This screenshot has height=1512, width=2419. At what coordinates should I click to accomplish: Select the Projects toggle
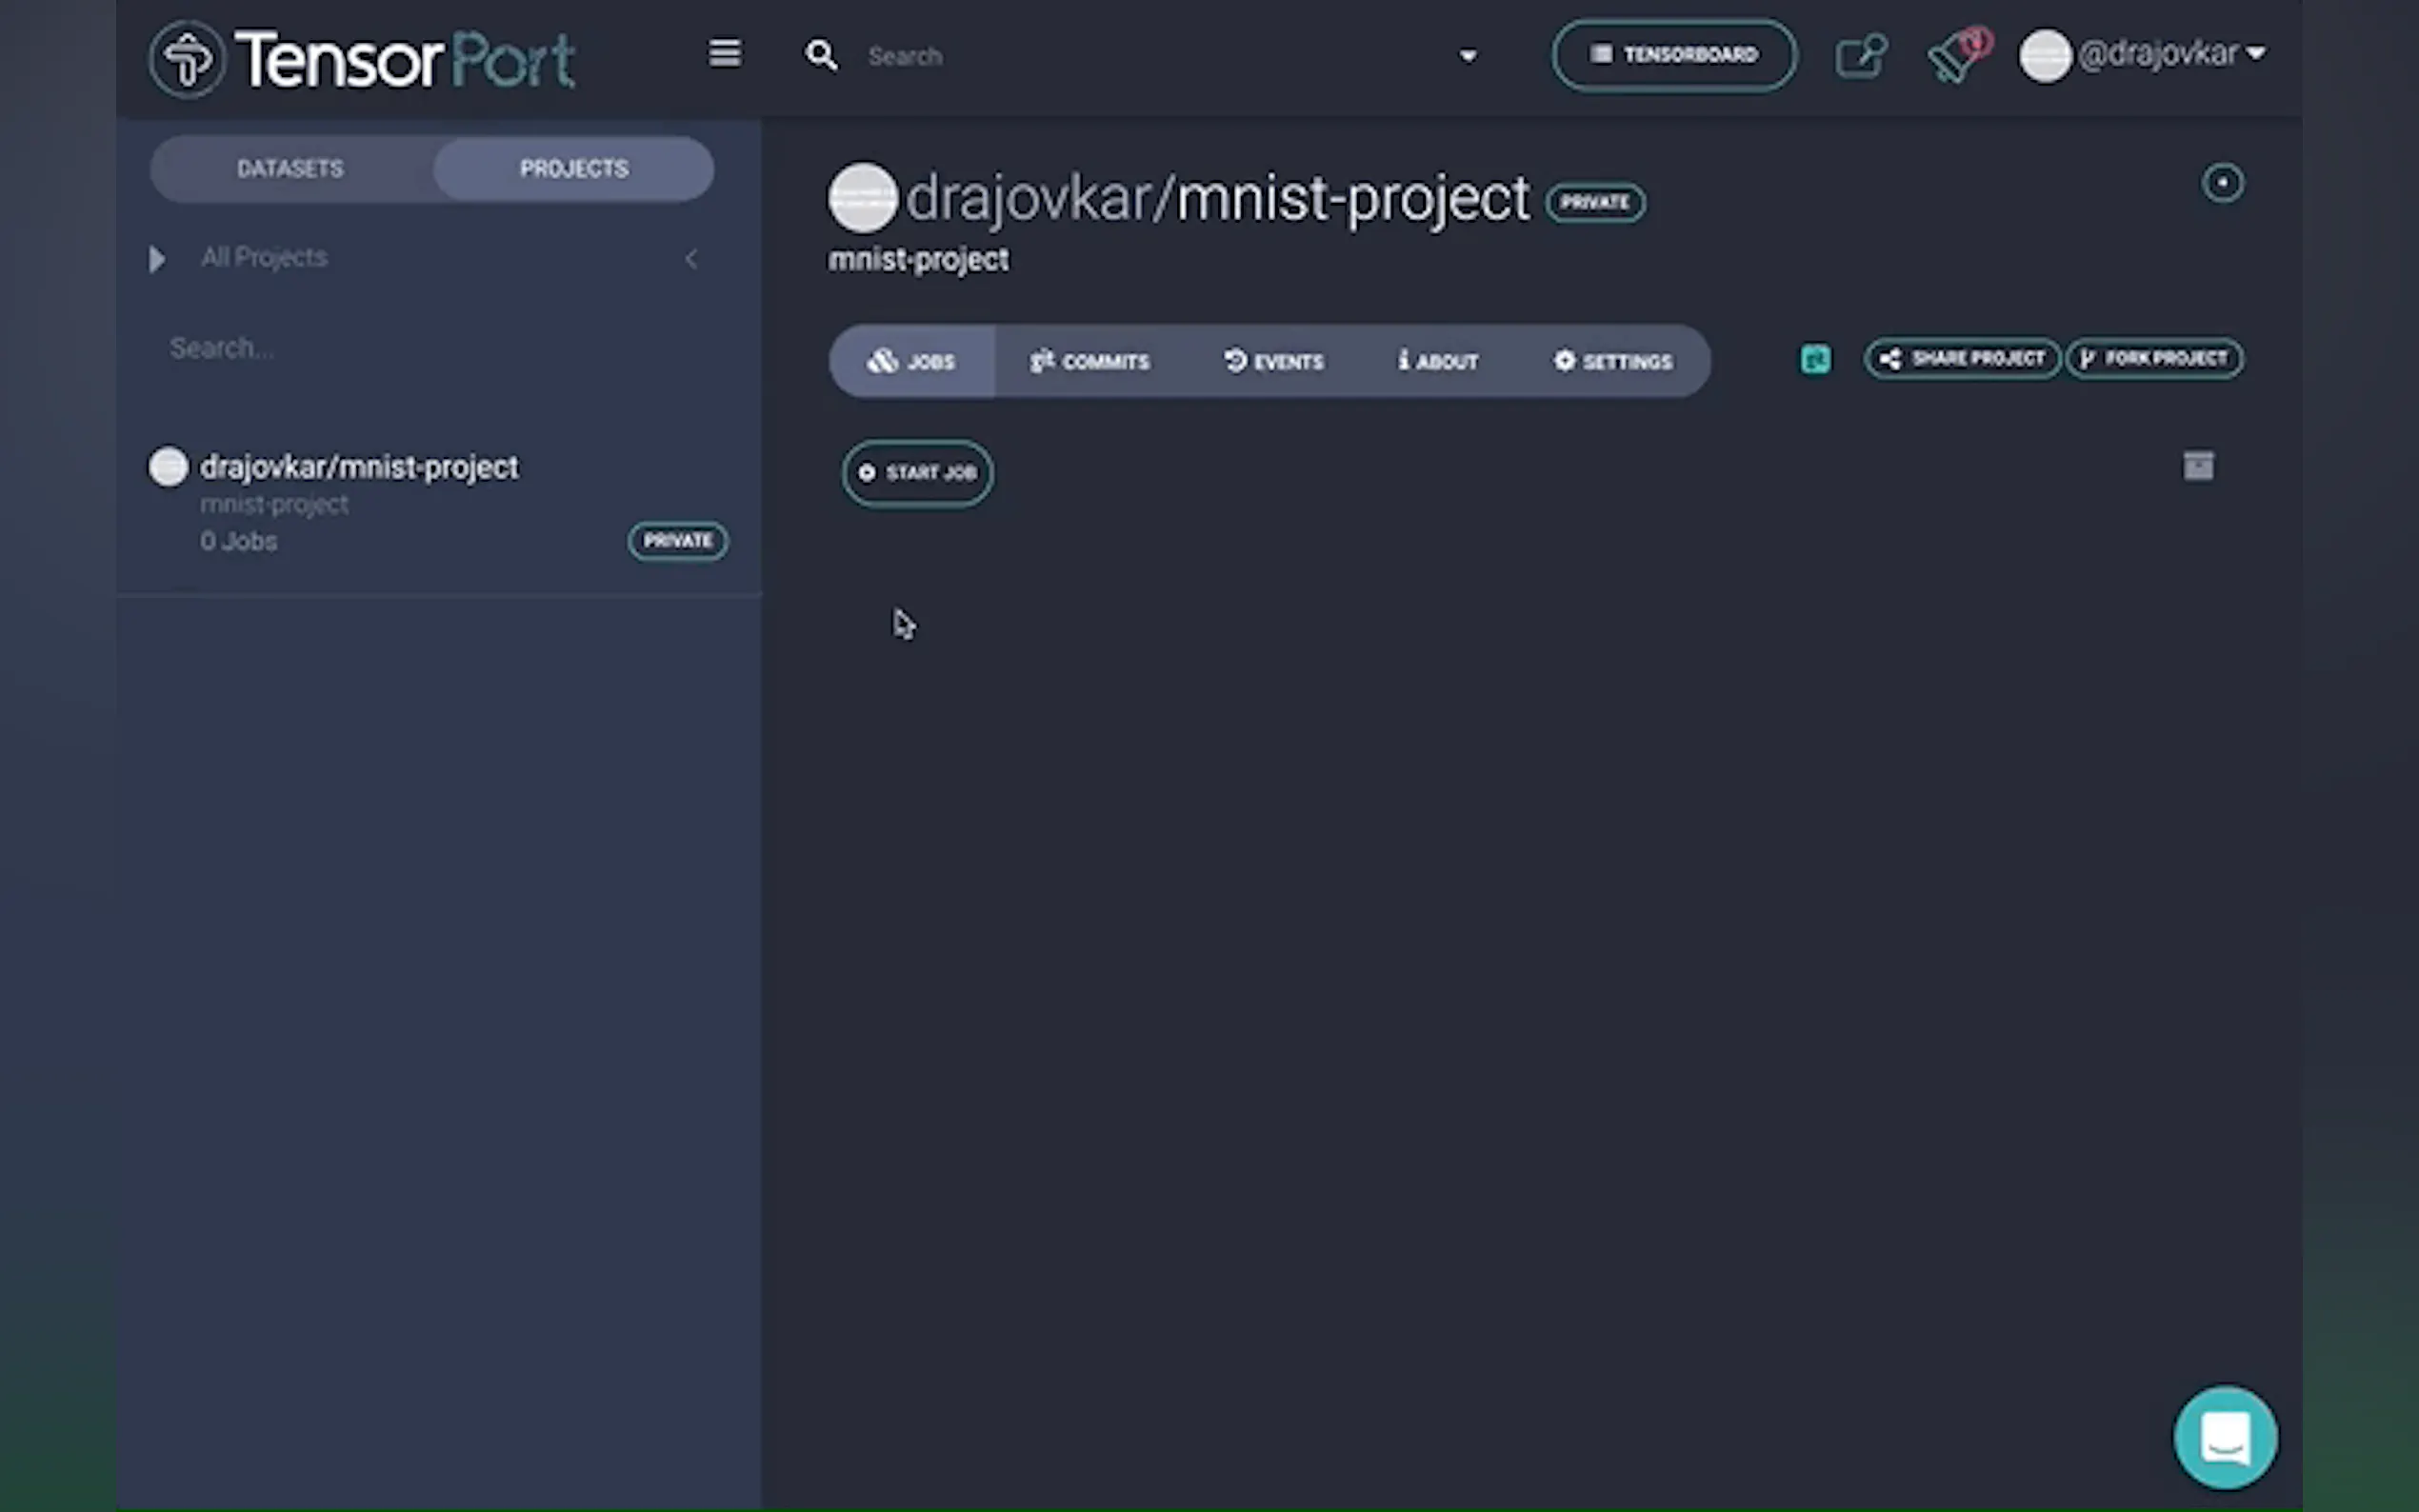(574, 169)
